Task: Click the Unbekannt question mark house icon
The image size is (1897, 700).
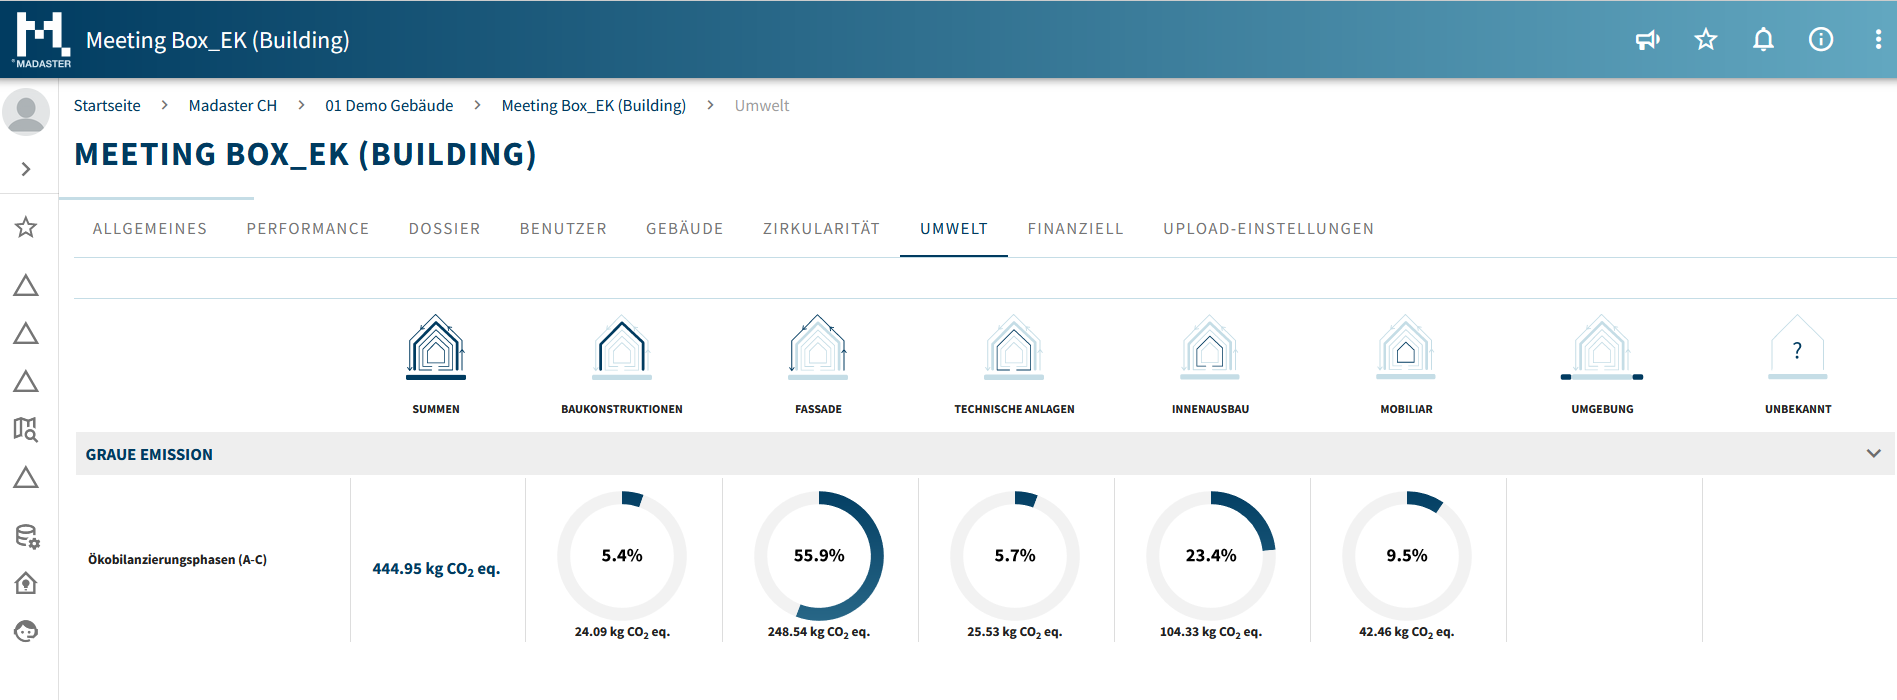Action: 1797,347
